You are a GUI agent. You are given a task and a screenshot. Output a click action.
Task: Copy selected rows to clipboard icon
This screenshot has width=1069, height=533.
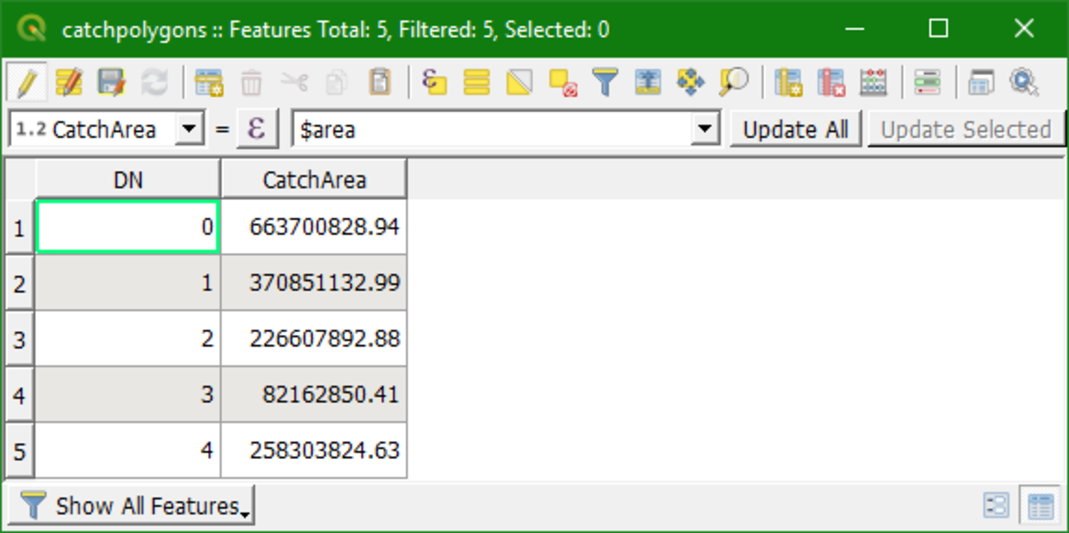(337, 83)
